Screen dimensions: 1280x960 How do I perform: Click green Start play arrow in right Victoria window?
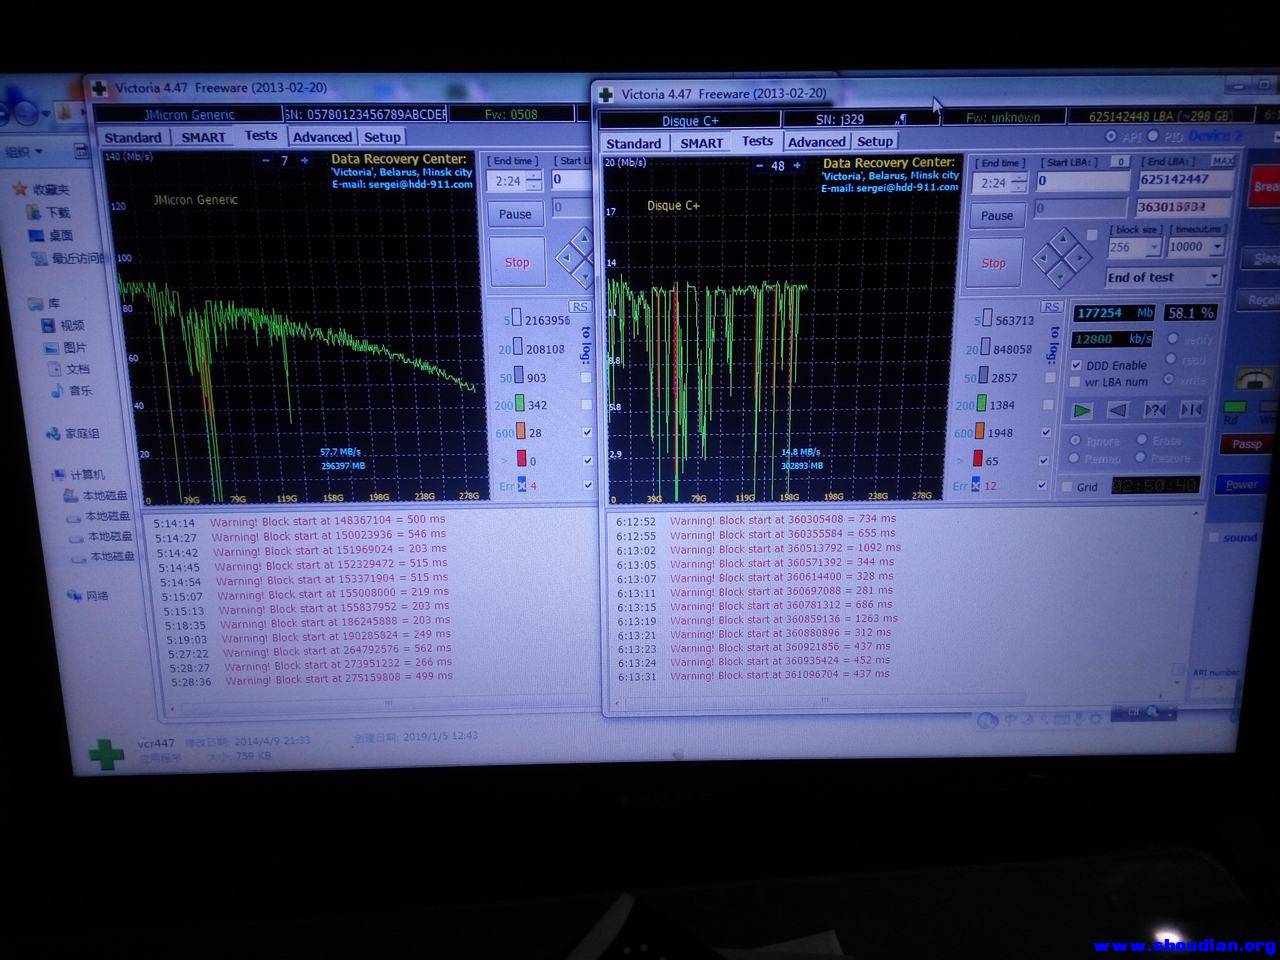click(x=1082, y=410)
